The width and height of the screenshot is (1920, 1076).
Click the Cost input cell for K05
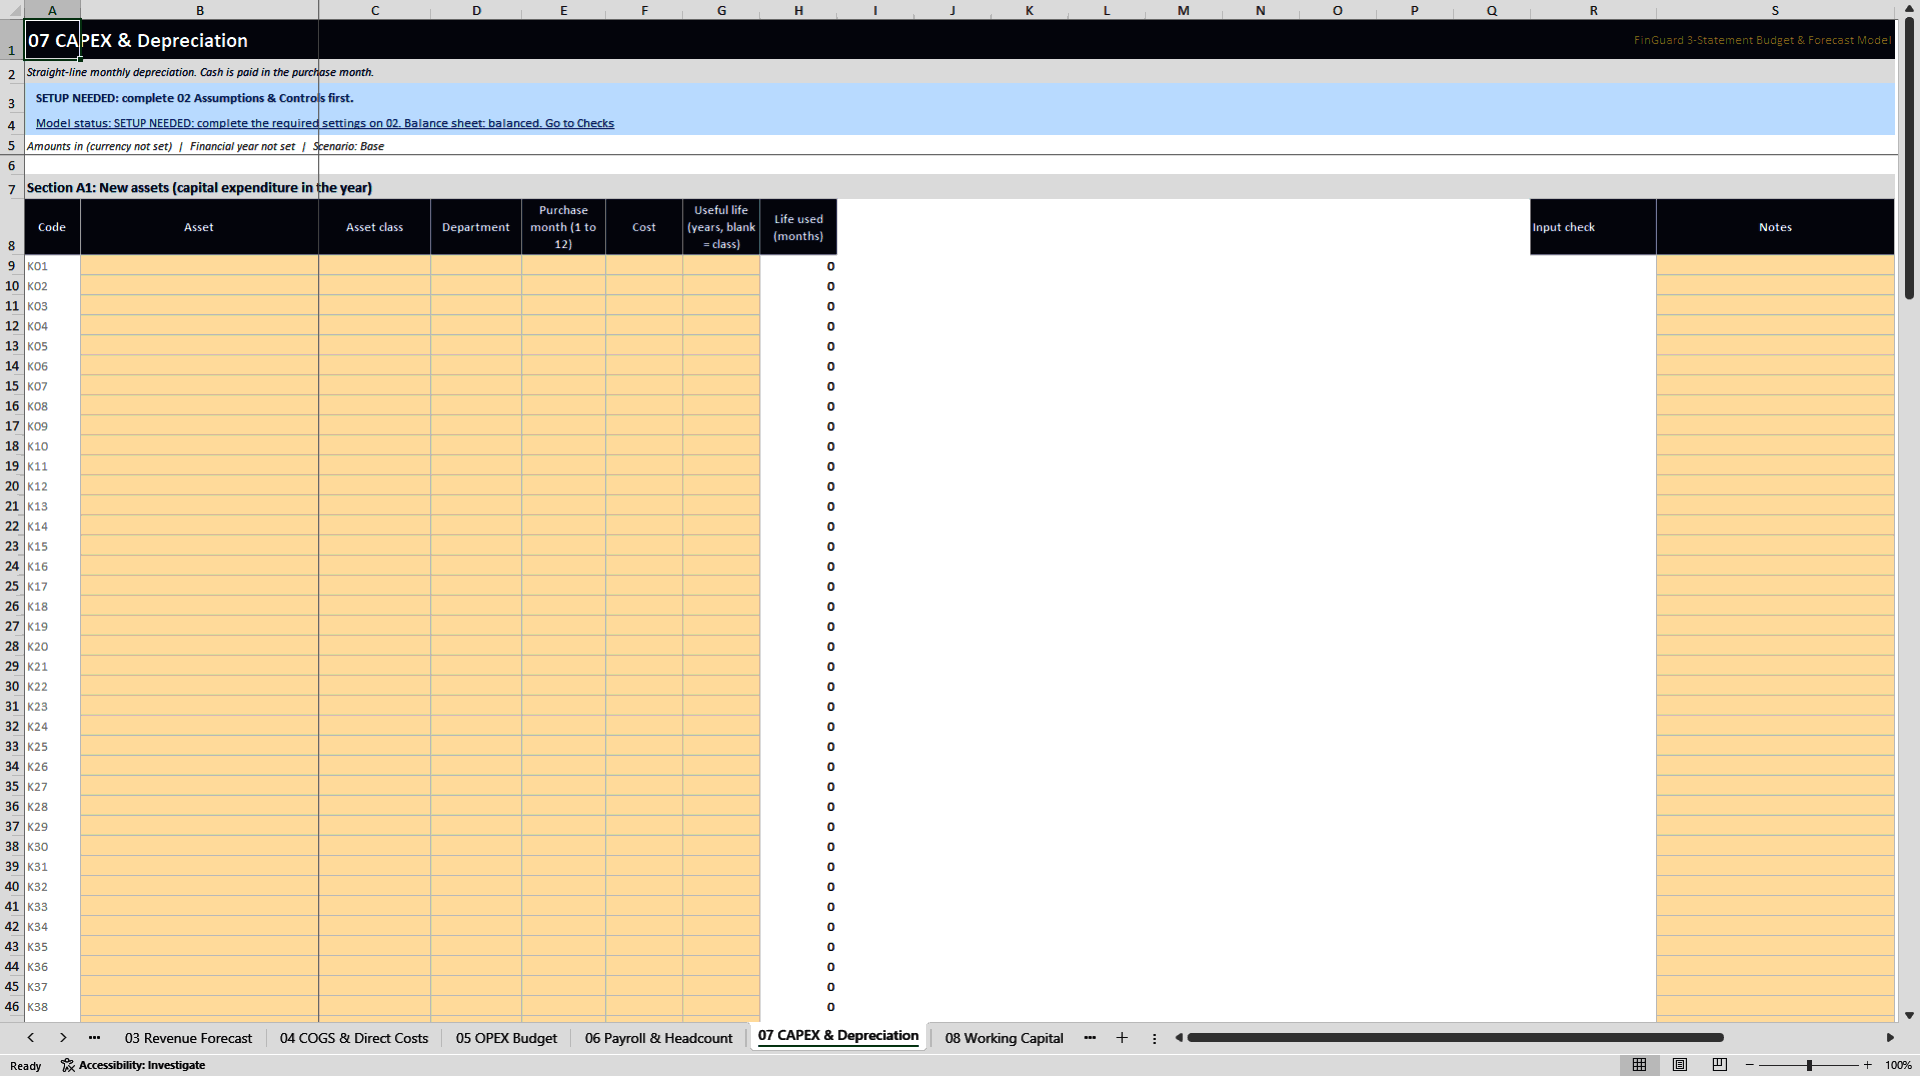click(x=644, y=346)
